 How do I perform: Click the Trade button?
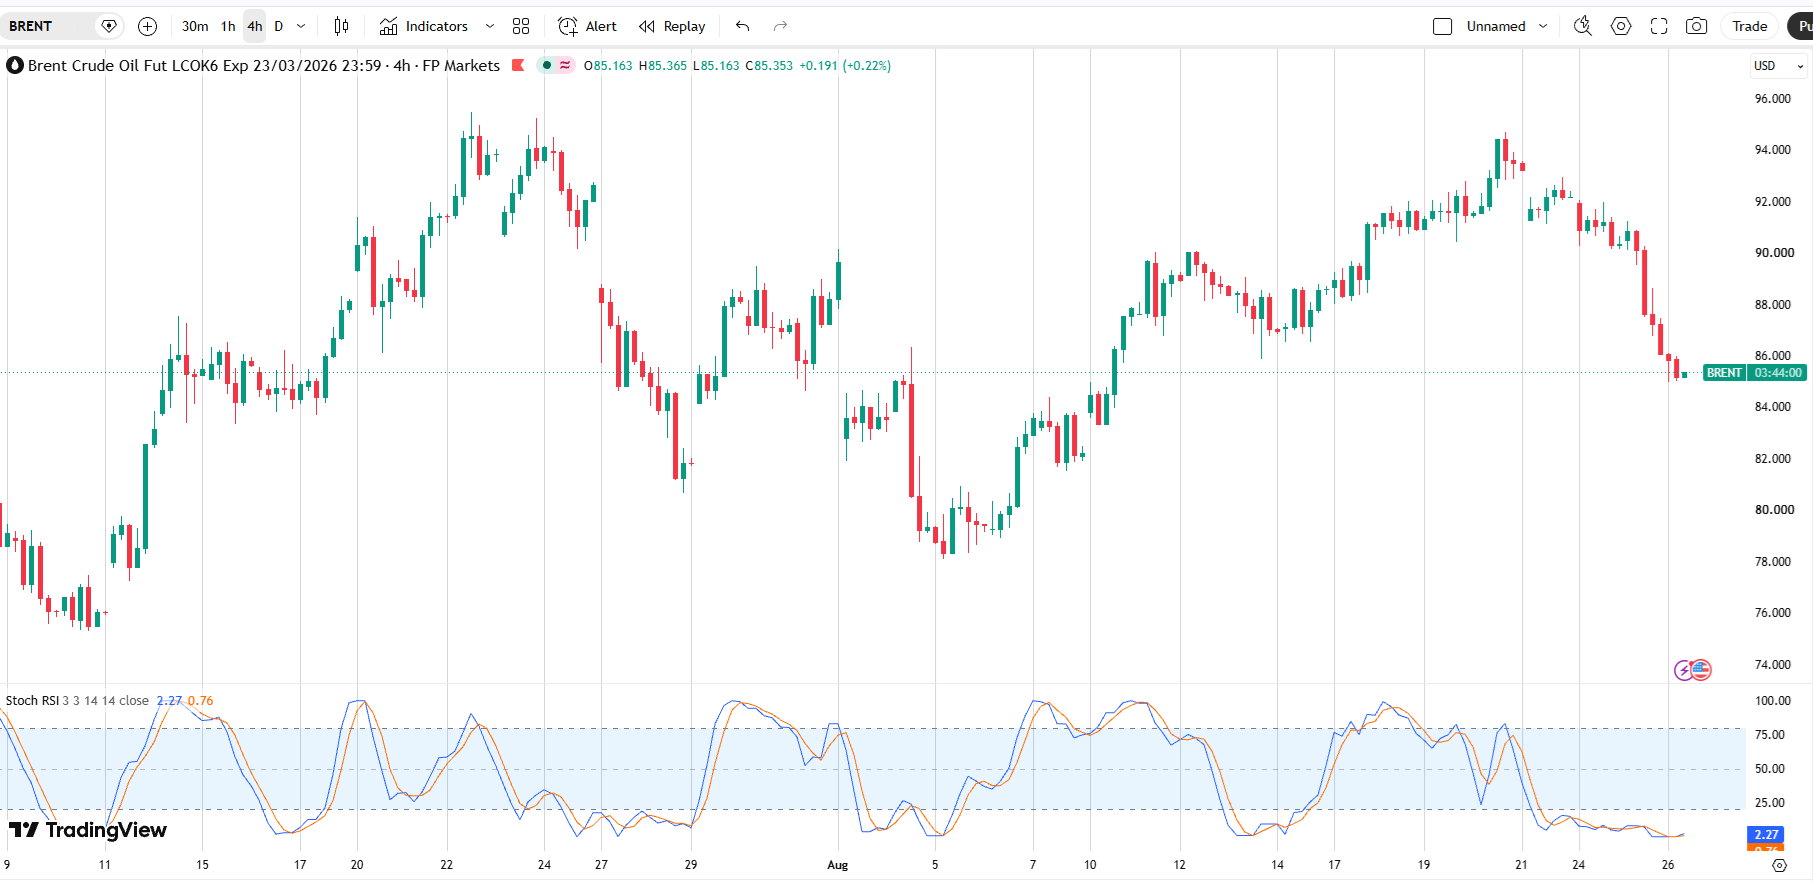tap(1750, 26)
